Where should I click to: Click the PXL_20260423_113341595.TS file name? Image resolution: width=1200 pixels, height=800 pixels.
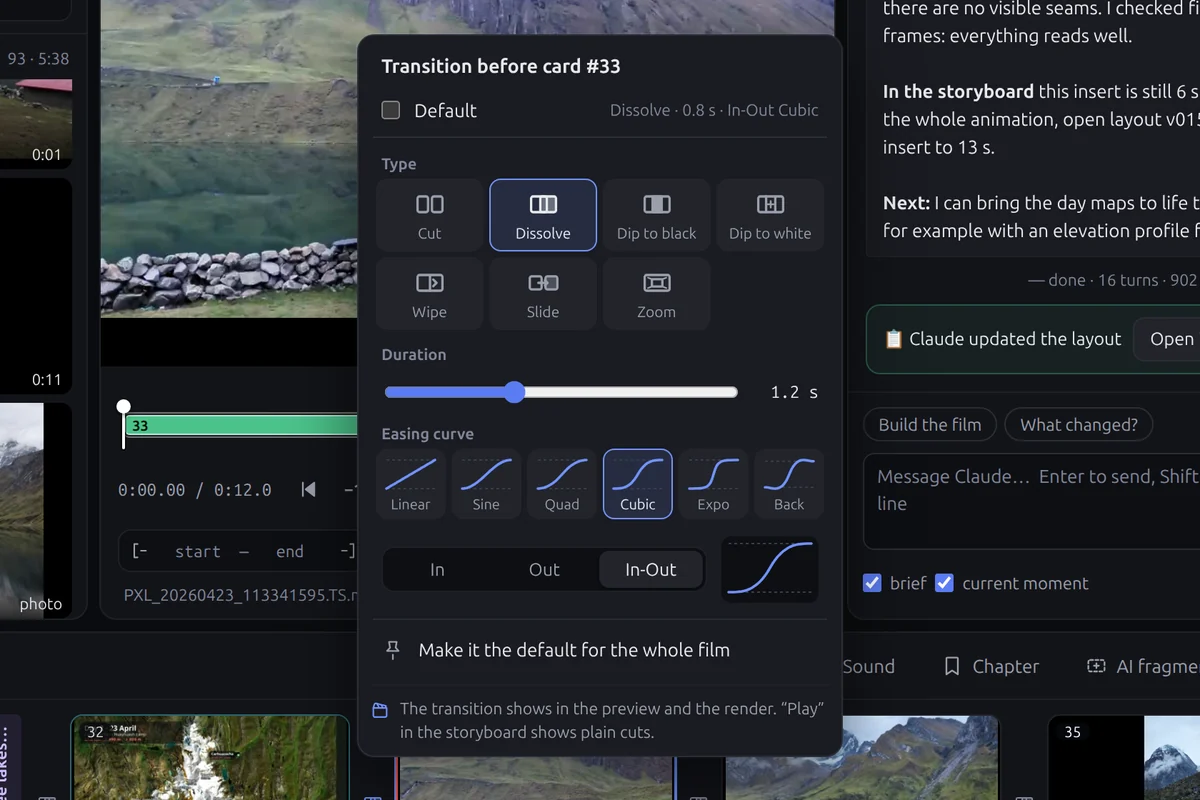(240, 594)
